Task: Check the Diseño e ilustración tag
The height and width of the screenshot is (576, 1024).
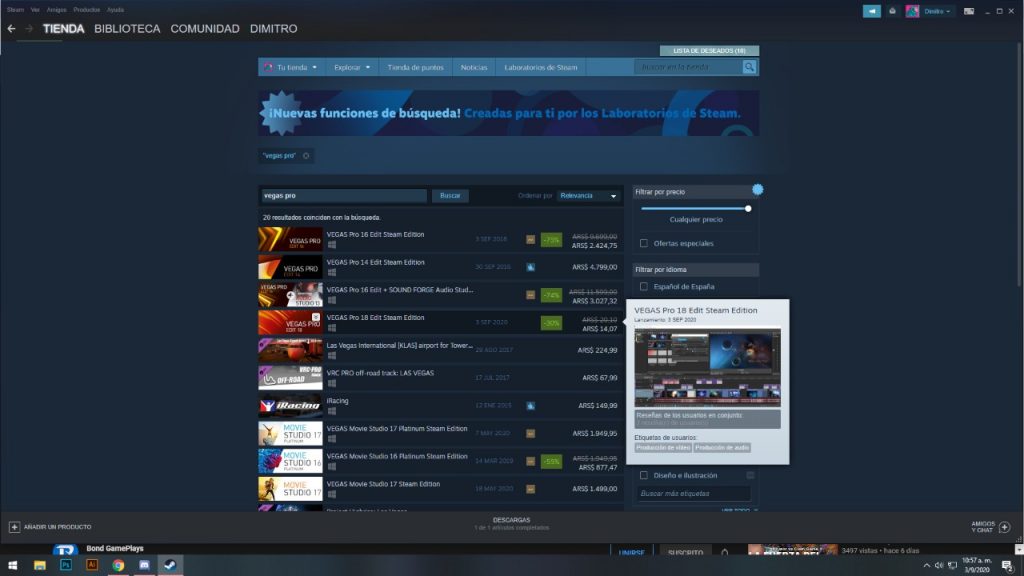Action: pos(644,475)
